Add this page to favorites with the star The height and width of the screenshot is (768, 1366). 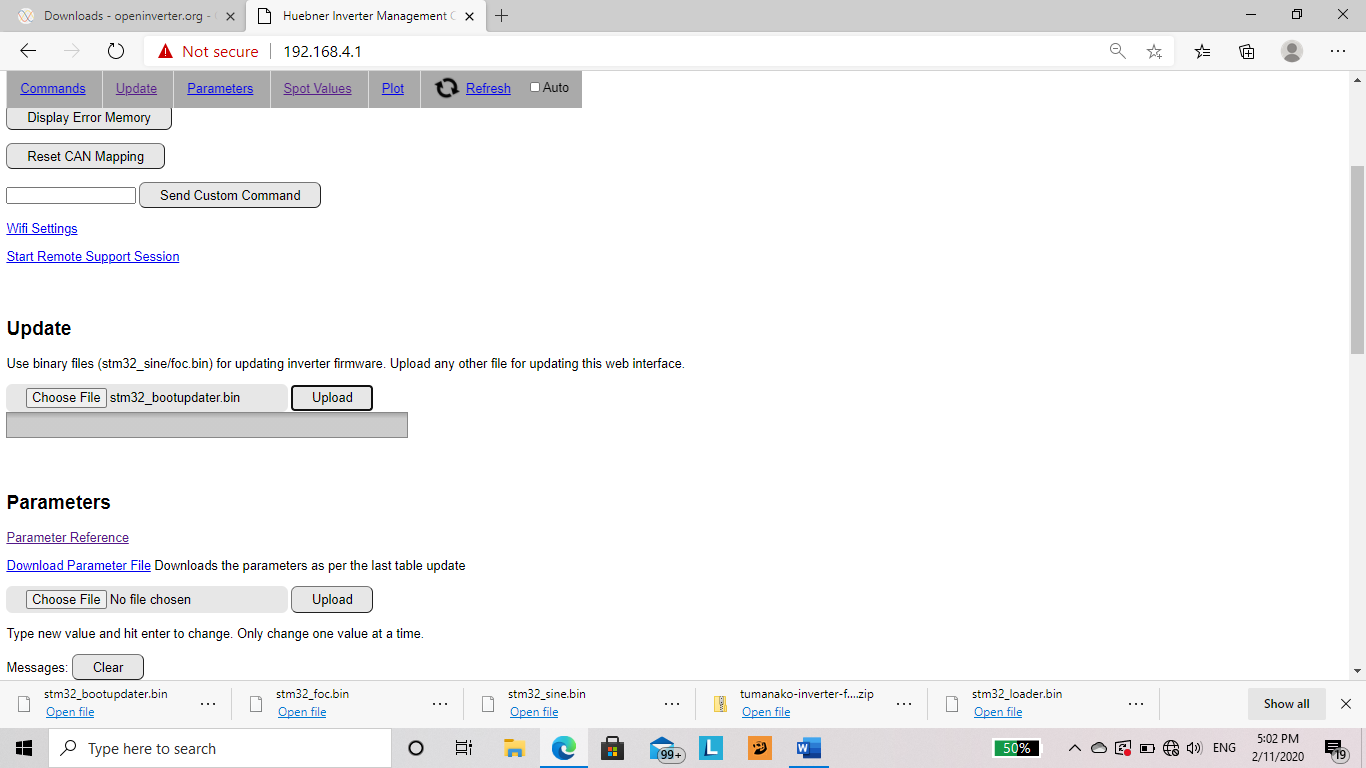tap(1154, 51)
